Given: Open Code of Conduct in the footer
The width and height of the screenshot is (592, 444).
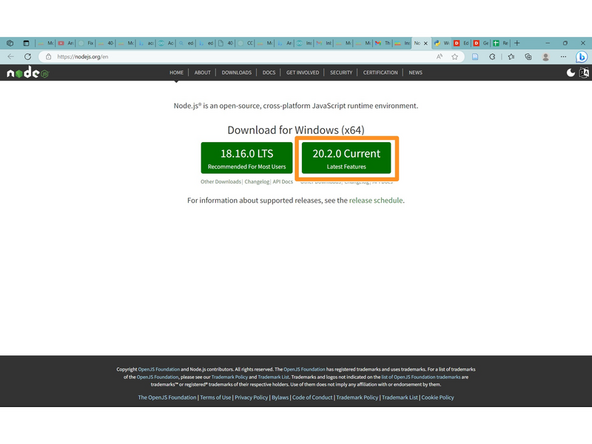Looking at the screenshot, I should click(312, 397).
